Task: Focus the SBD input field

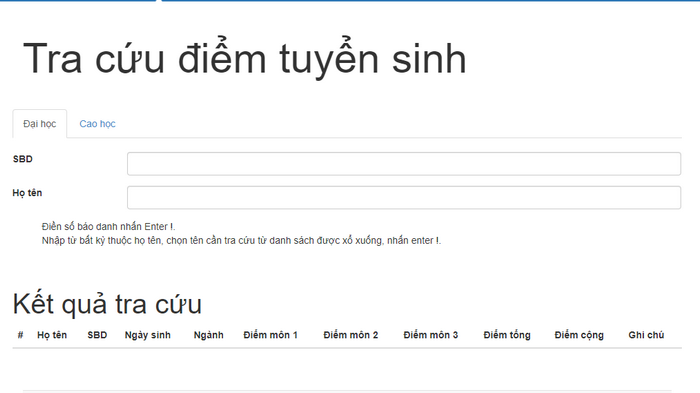Action: point(404,163)
